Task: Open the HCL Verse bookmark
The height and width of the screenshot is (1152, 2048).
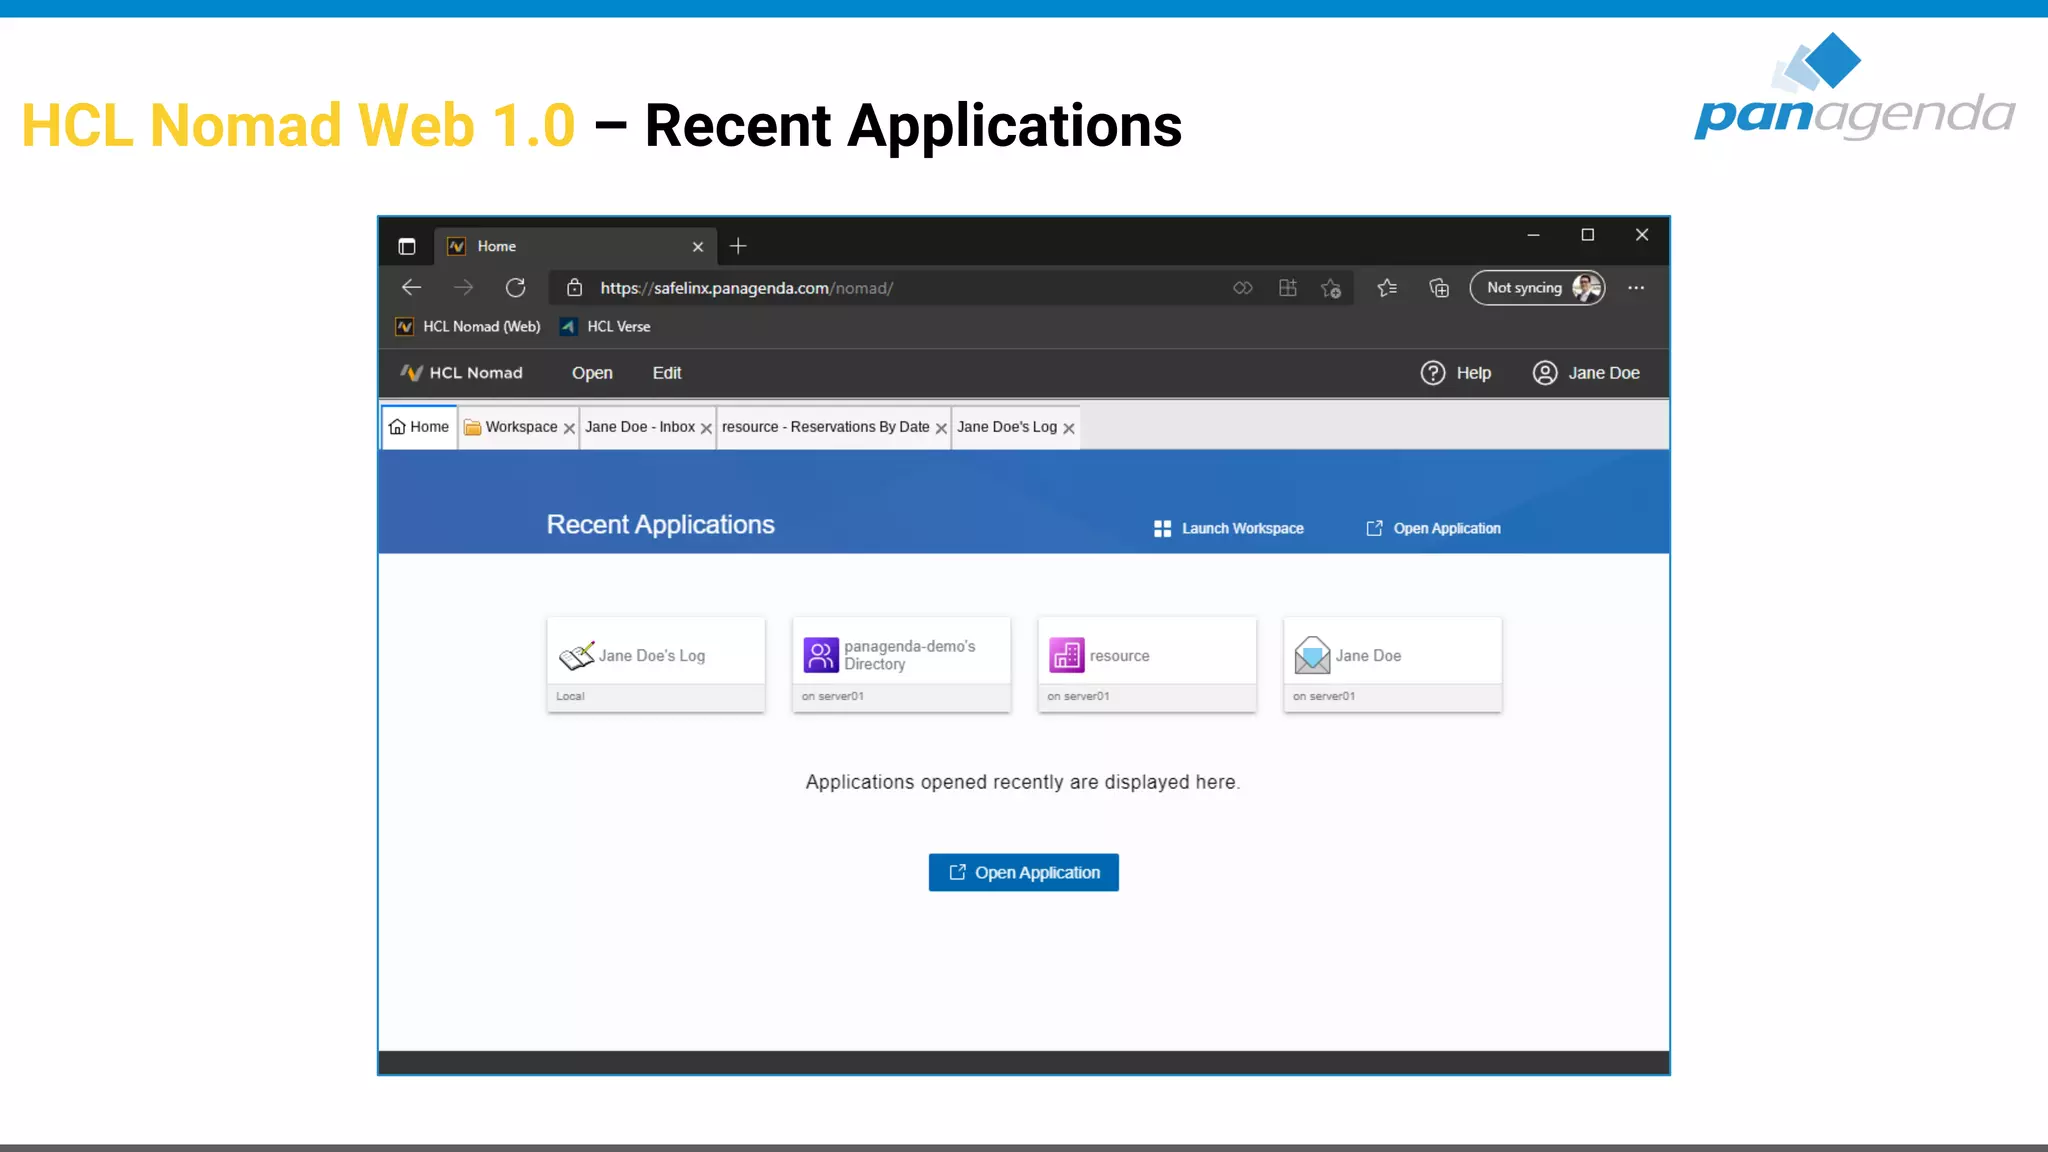Action: click(605, 327)
